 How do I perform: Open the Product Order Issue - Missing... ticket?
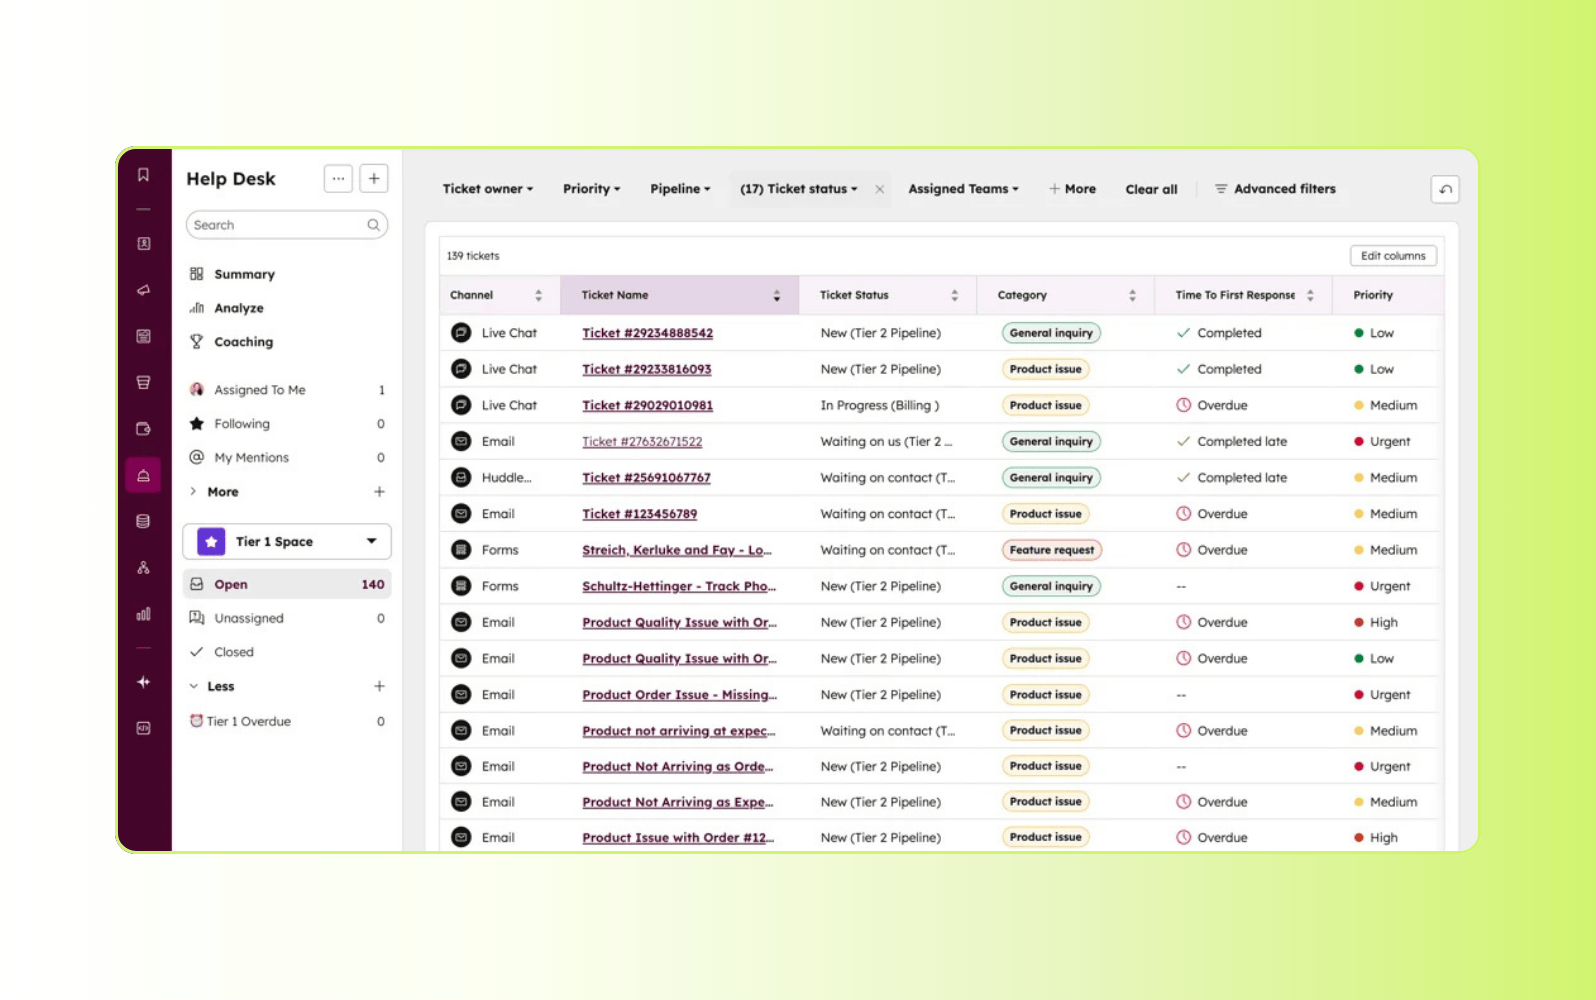pos(679,695)
